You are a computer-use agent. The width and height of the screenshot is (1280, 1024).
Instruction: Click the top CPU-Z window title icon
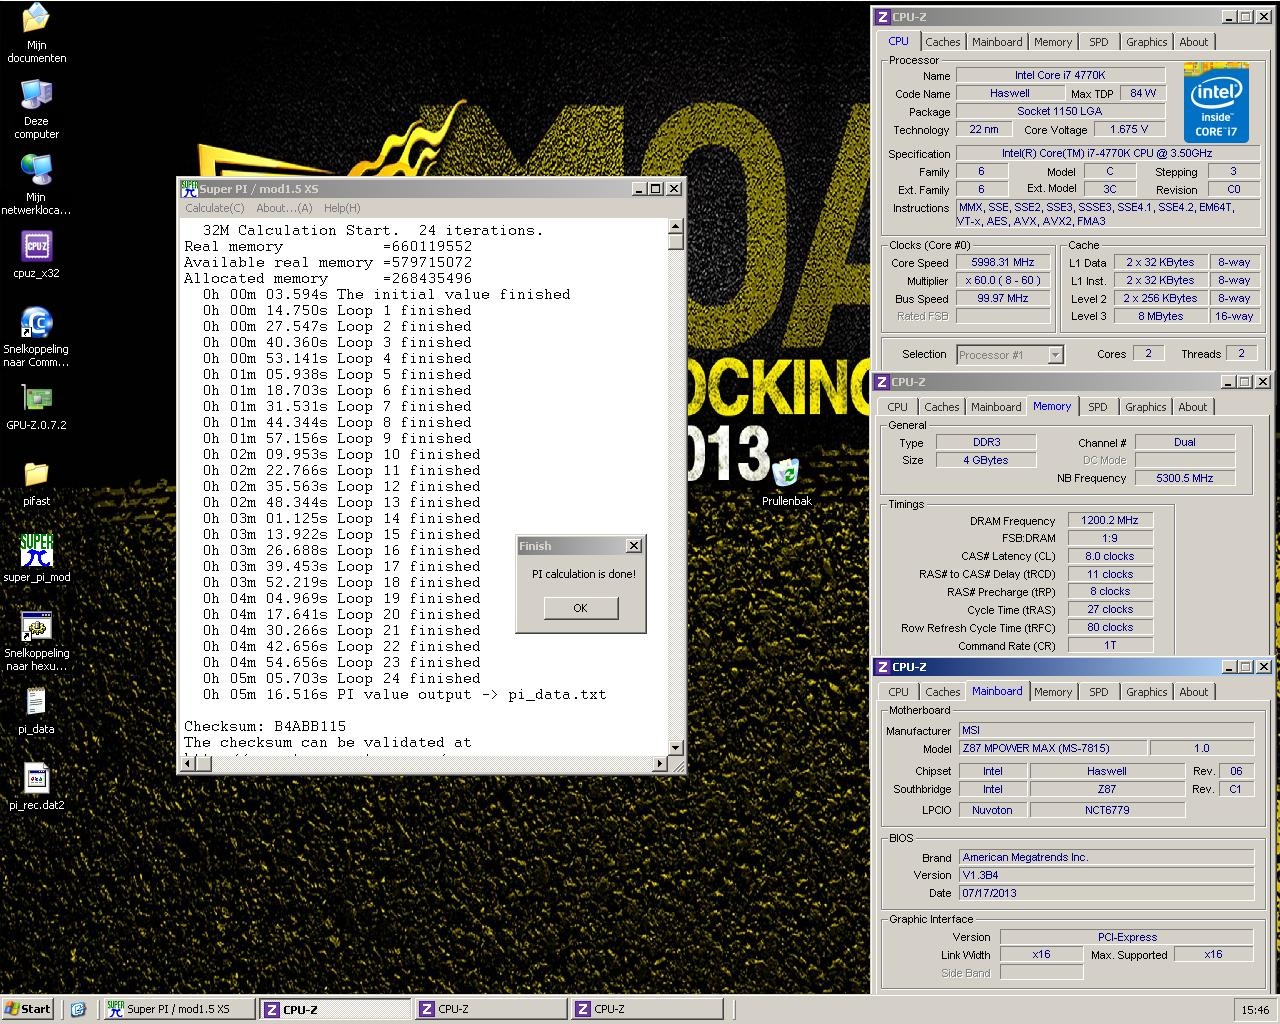pos(882,17)
